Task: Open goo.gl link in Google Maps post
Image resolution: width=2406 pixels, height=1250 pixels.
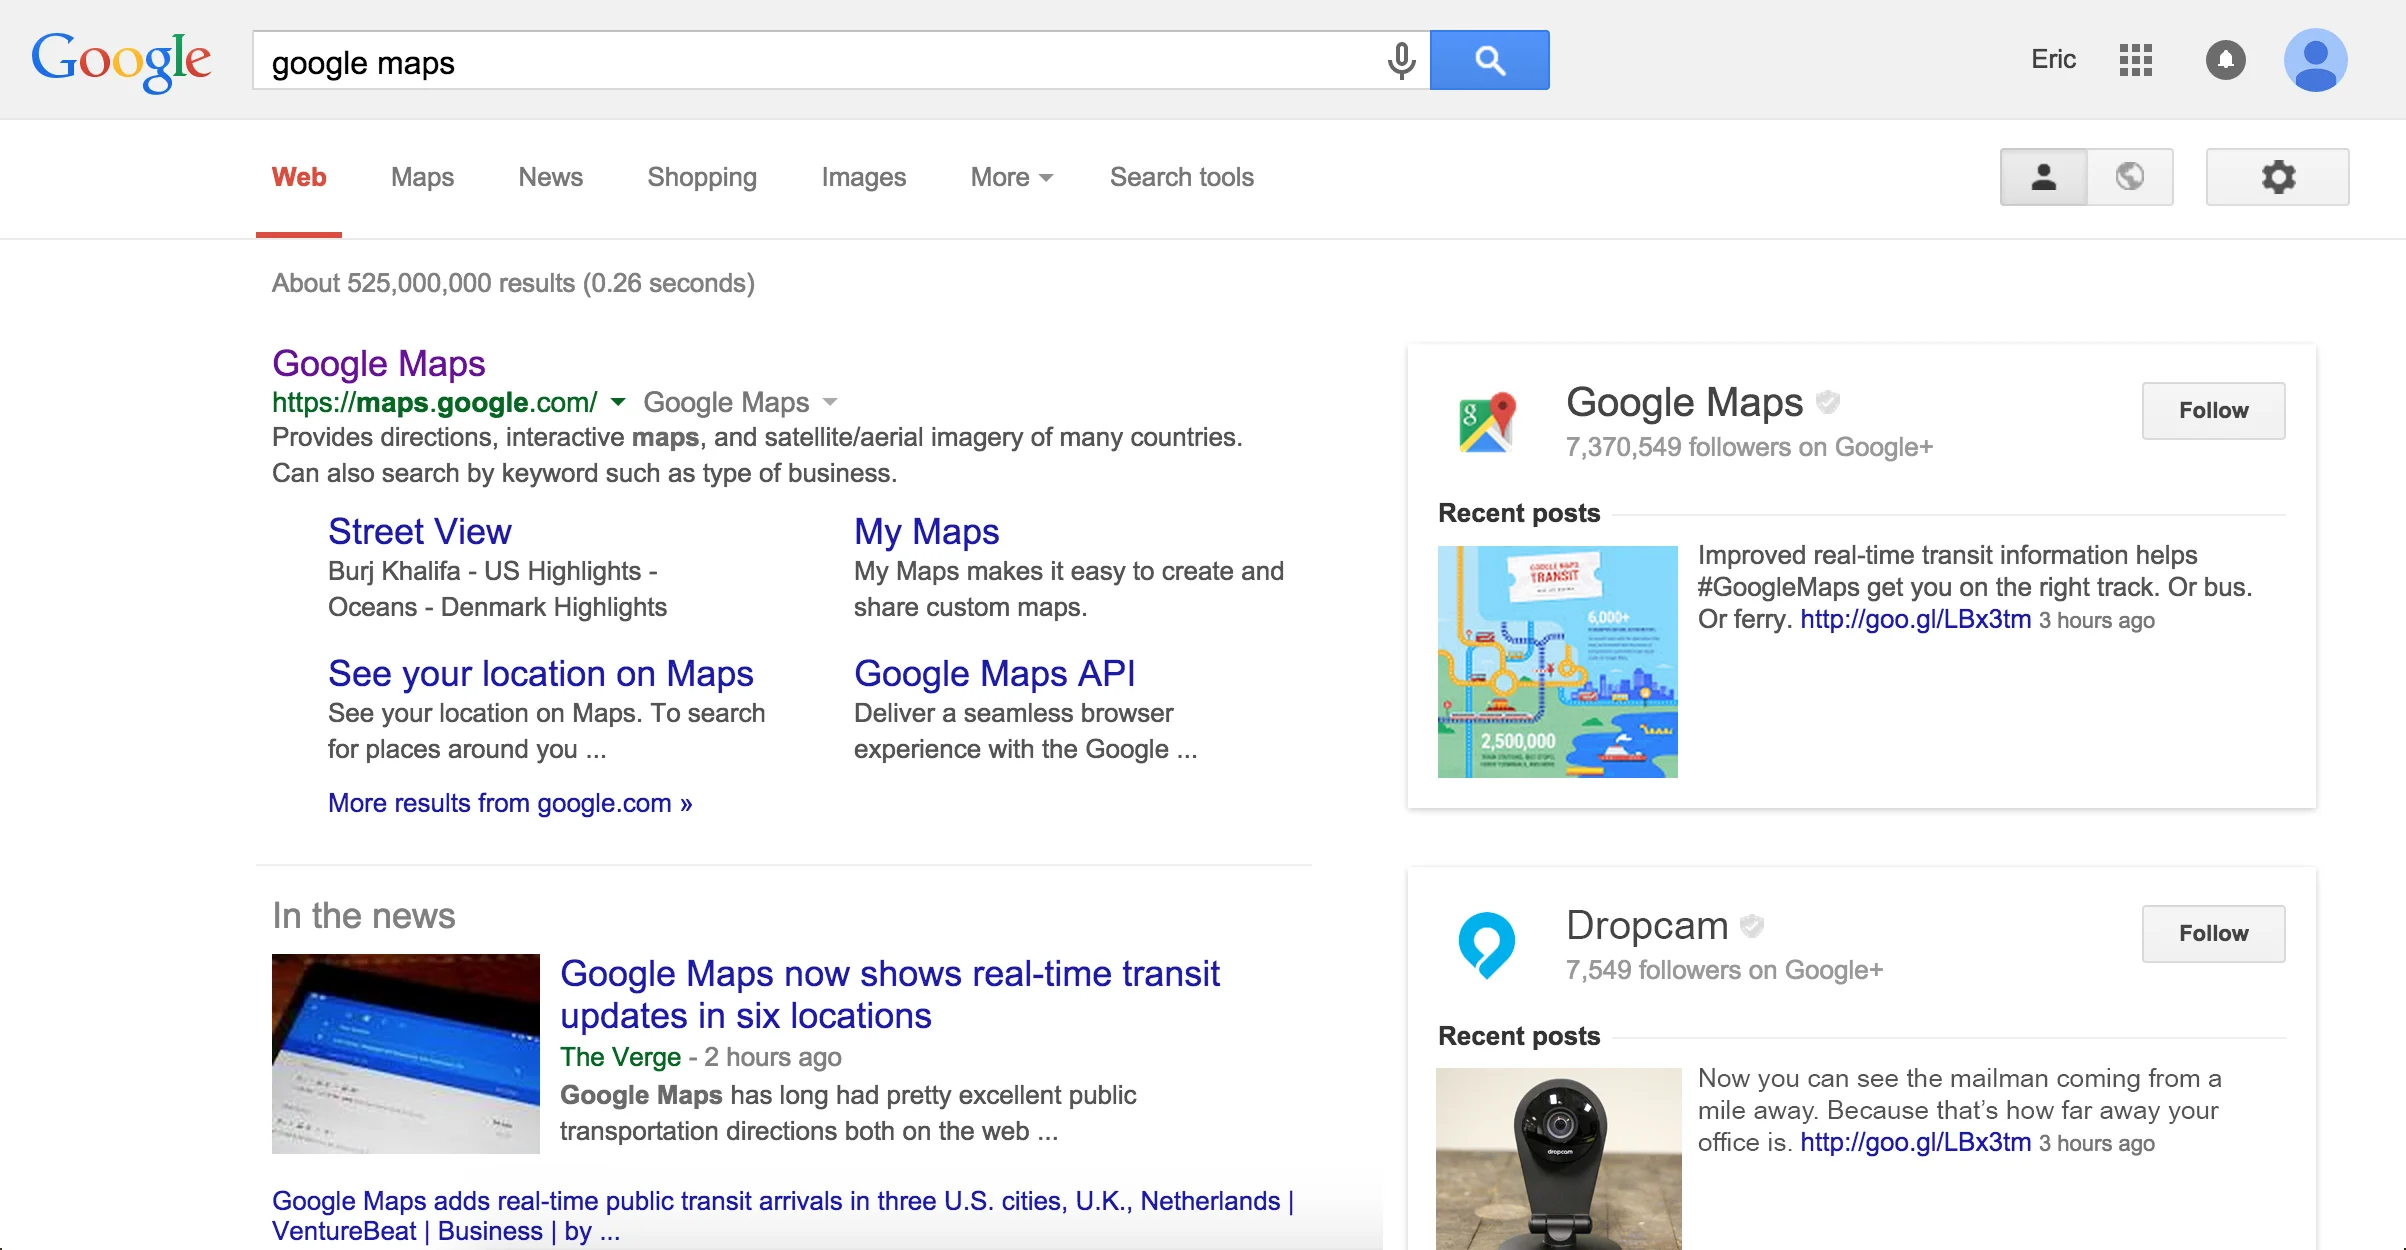Action: coord(1915,619)
